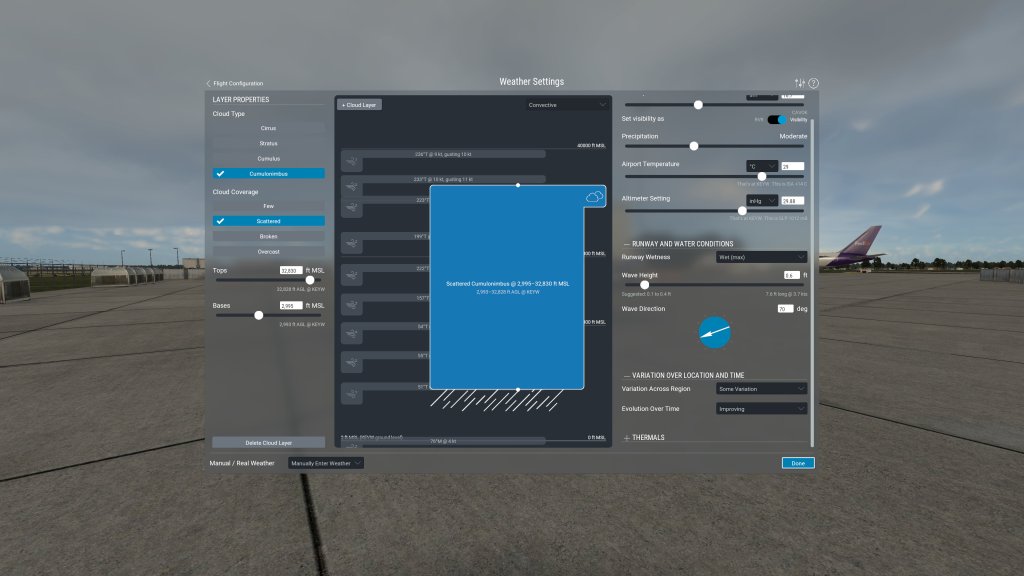Select Overcast cloud coverage
This screenshot has height=576, width=1024.
point(268,251)
